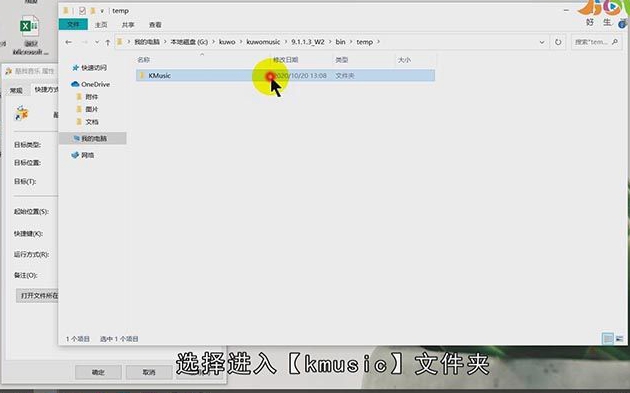This screenshot has width=630, height=393.
Task: Click 确定 button in properties dialog
Action: point(98,372)
